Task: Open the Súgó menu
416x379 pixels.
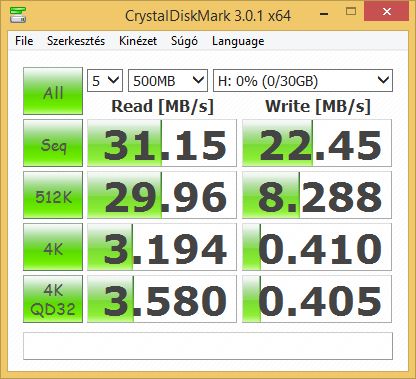Action: (x=184, y=41)
